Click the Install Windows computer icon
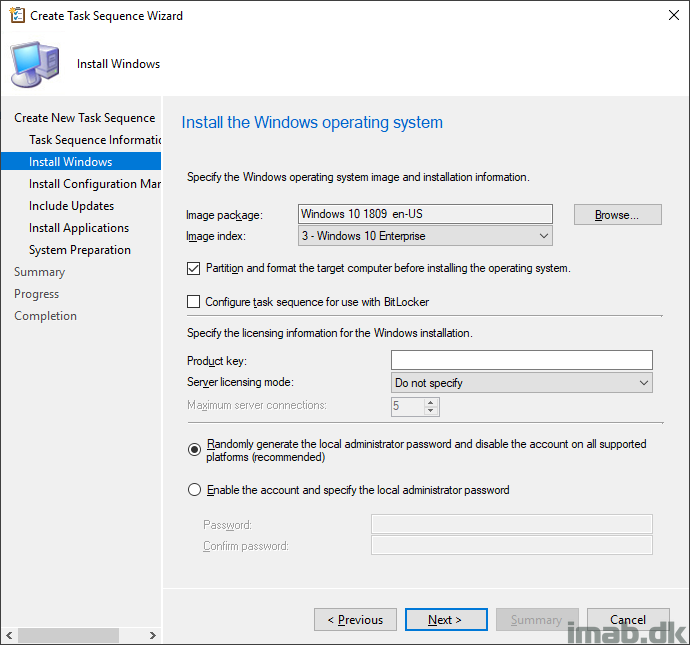 click(35, 64)
